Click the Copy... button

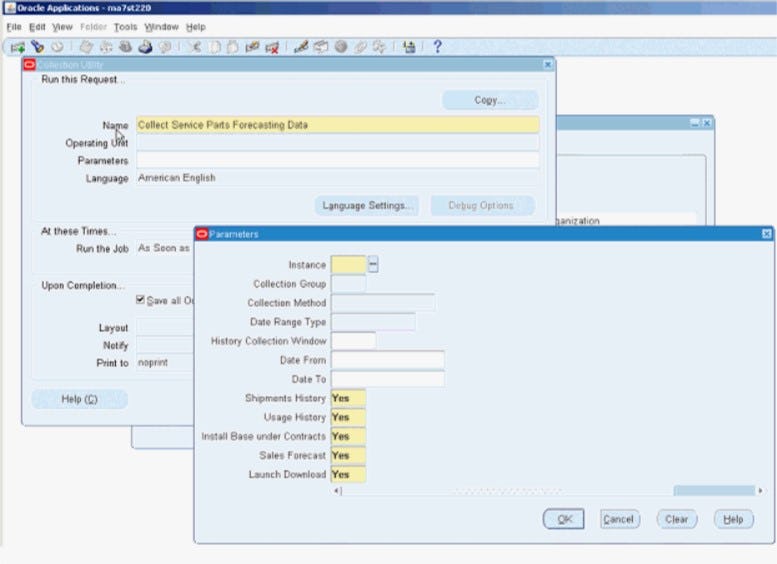[x=490, y=100]
